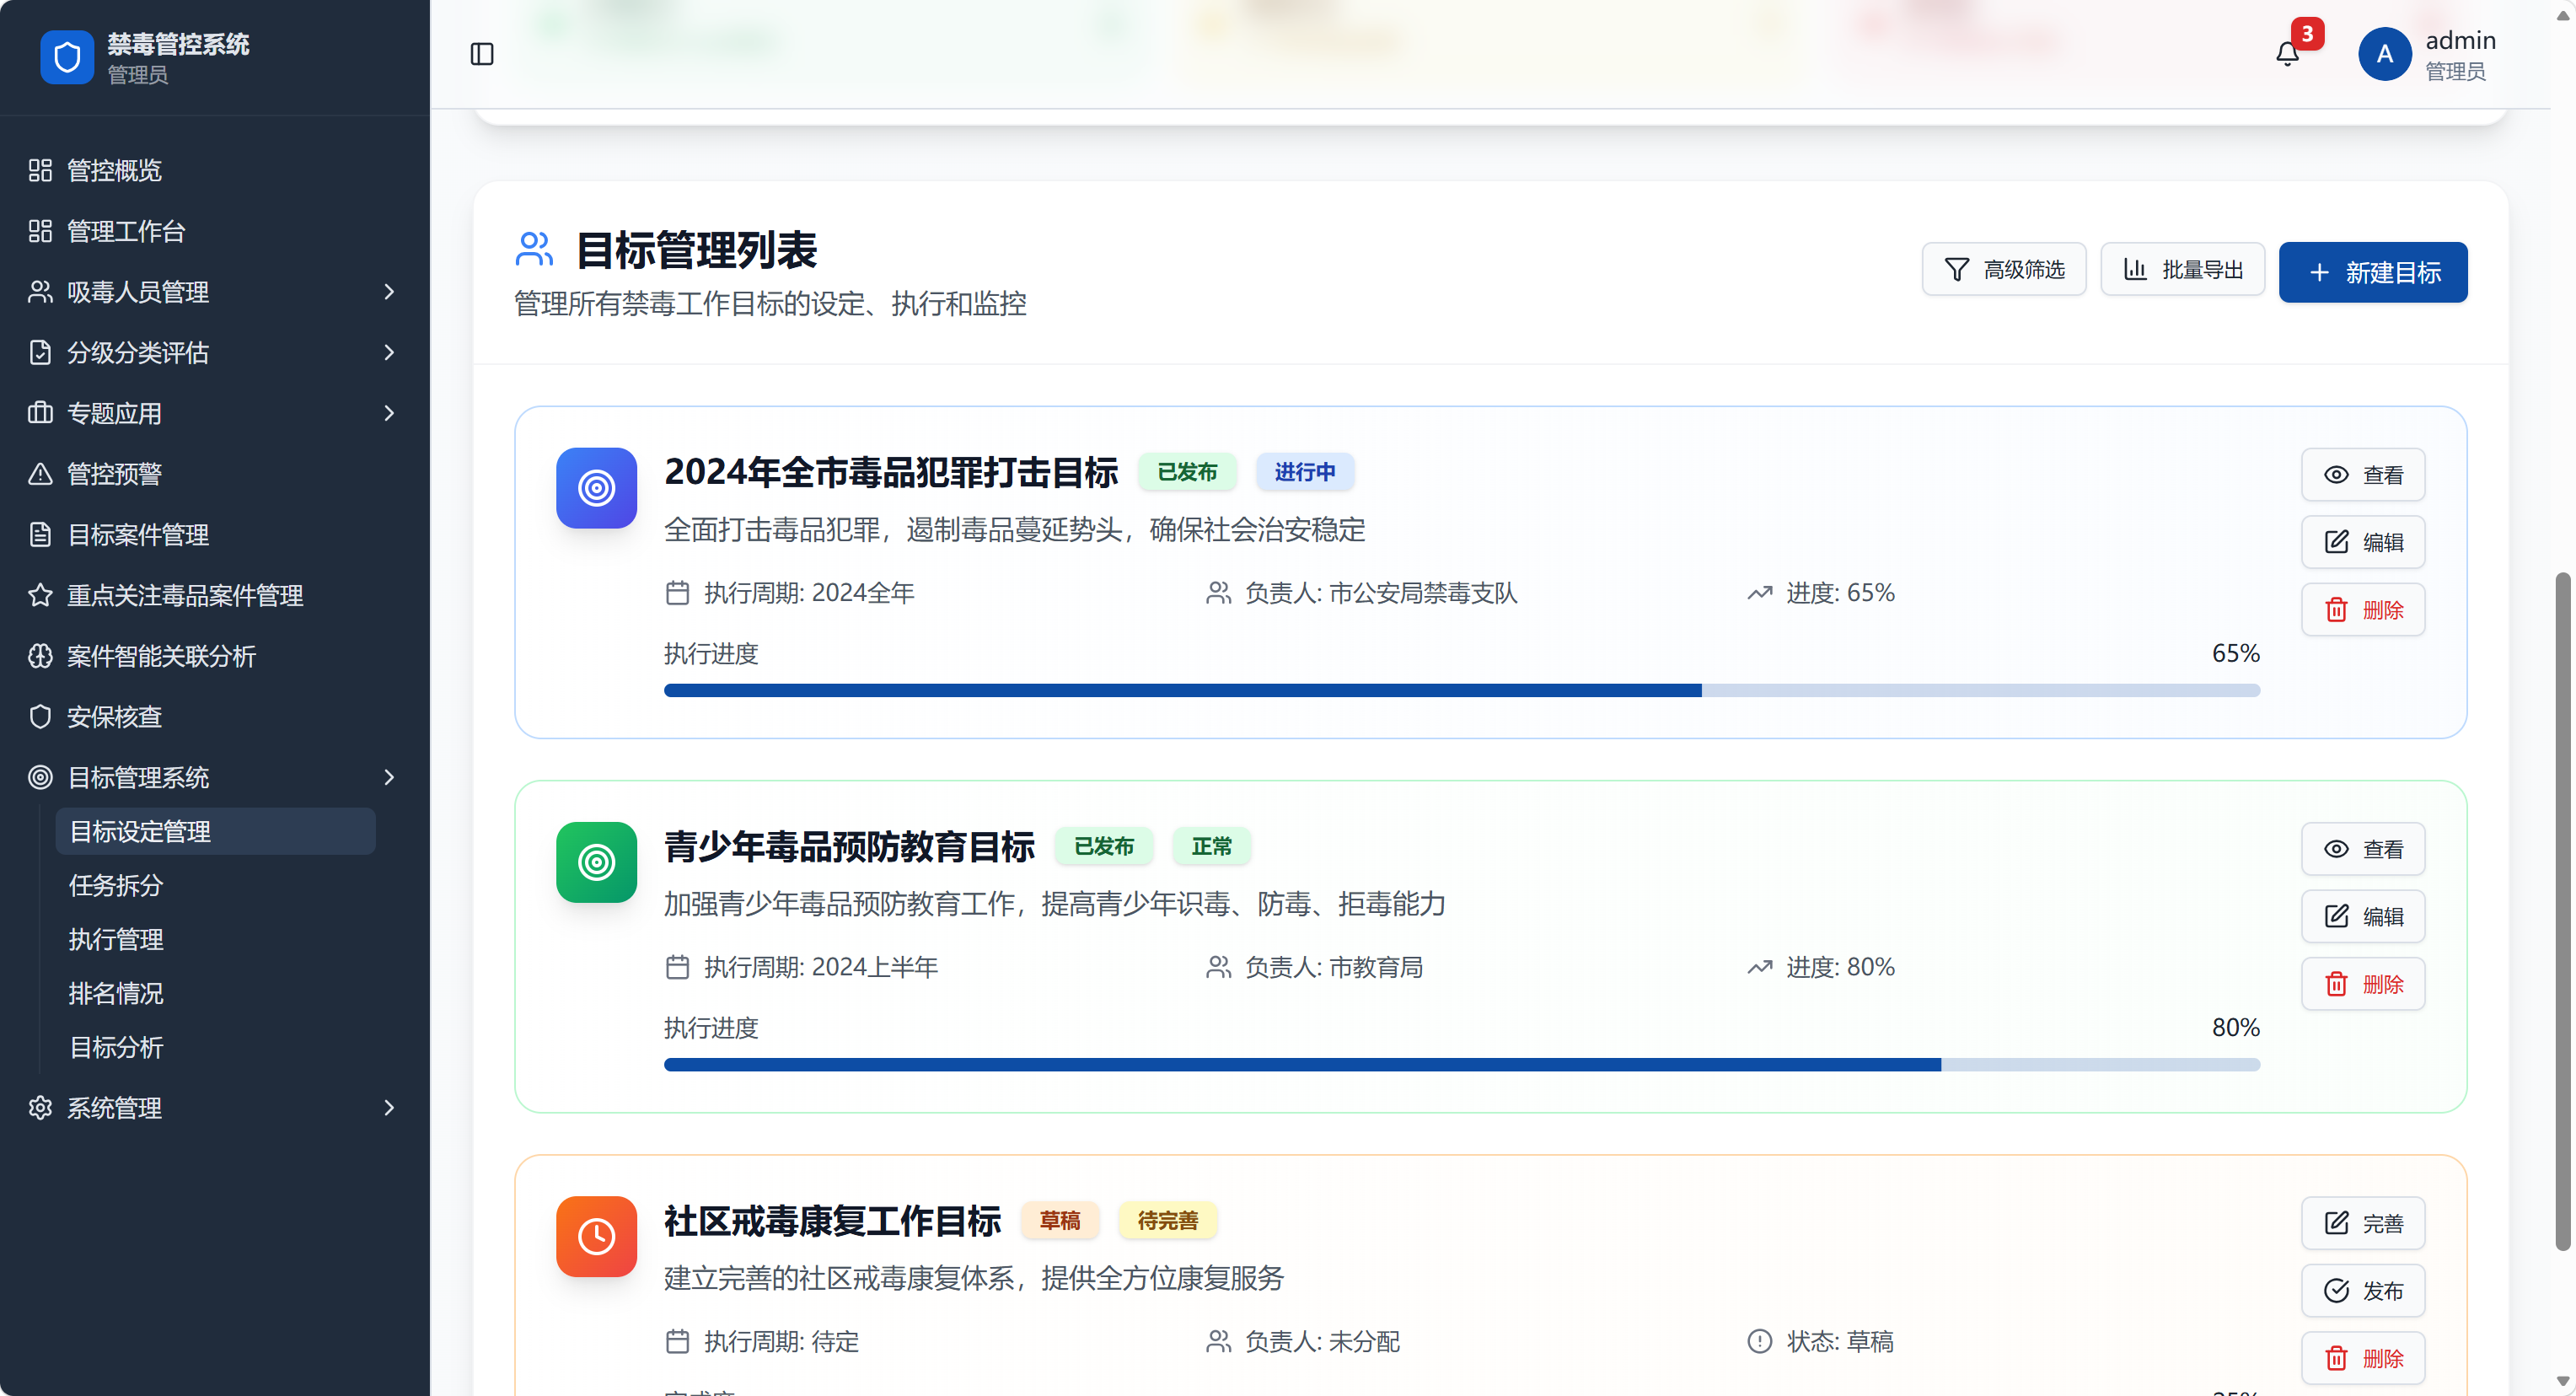Viewport: 2576px width, 1396px height.
Task: Delete the 2024年全市毒品犯罪打击目标 with 删除
Action: pyautogui.click(x=2363, y=609)
